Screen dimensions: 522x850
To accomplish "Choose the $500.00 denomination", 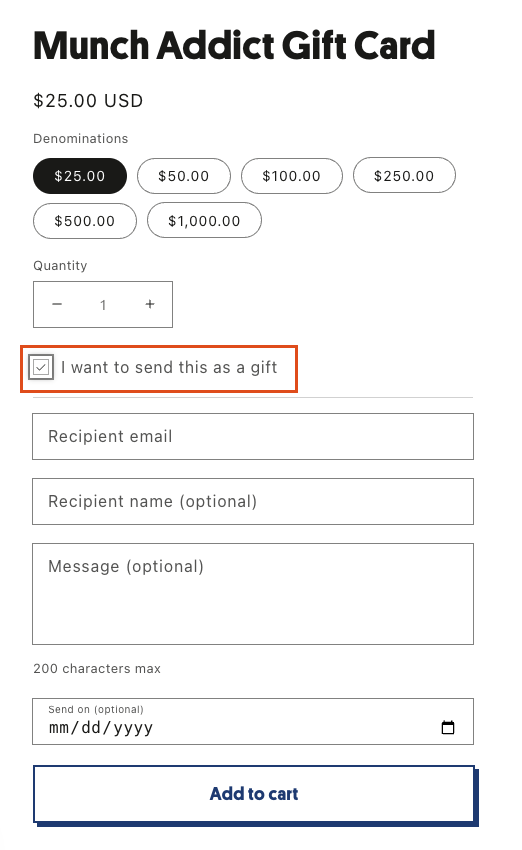I will pyautogui.click(x=85, y=221).
